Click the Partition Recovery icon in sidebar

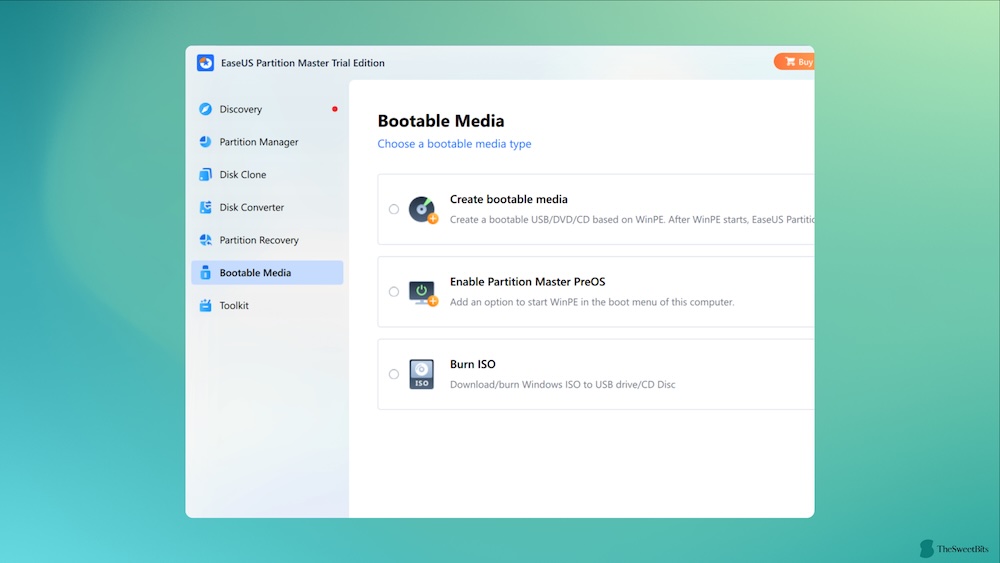[x=205, y=240]
